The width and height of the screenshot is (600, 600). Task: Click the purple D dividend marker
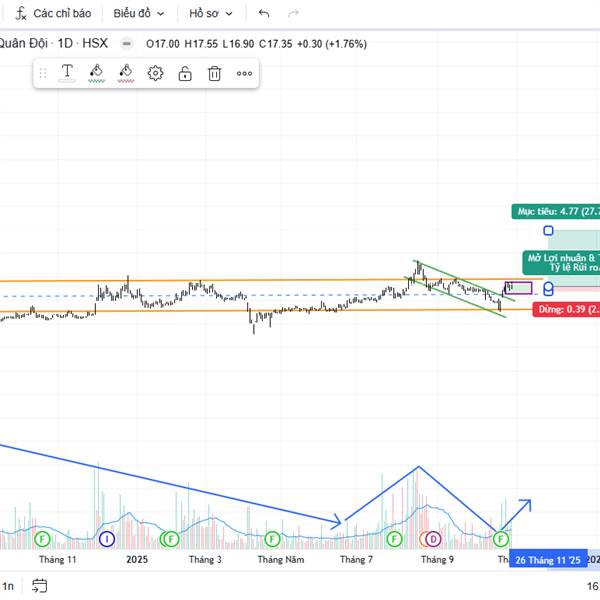(433, 539)
